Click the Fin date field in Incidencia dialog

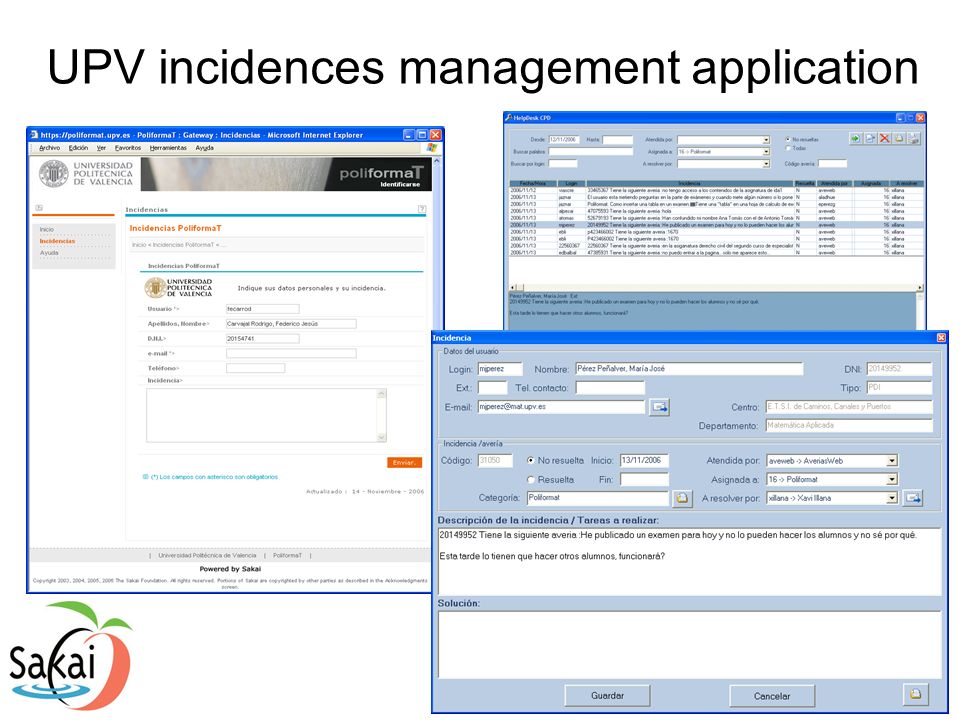(x=644, y=479)
